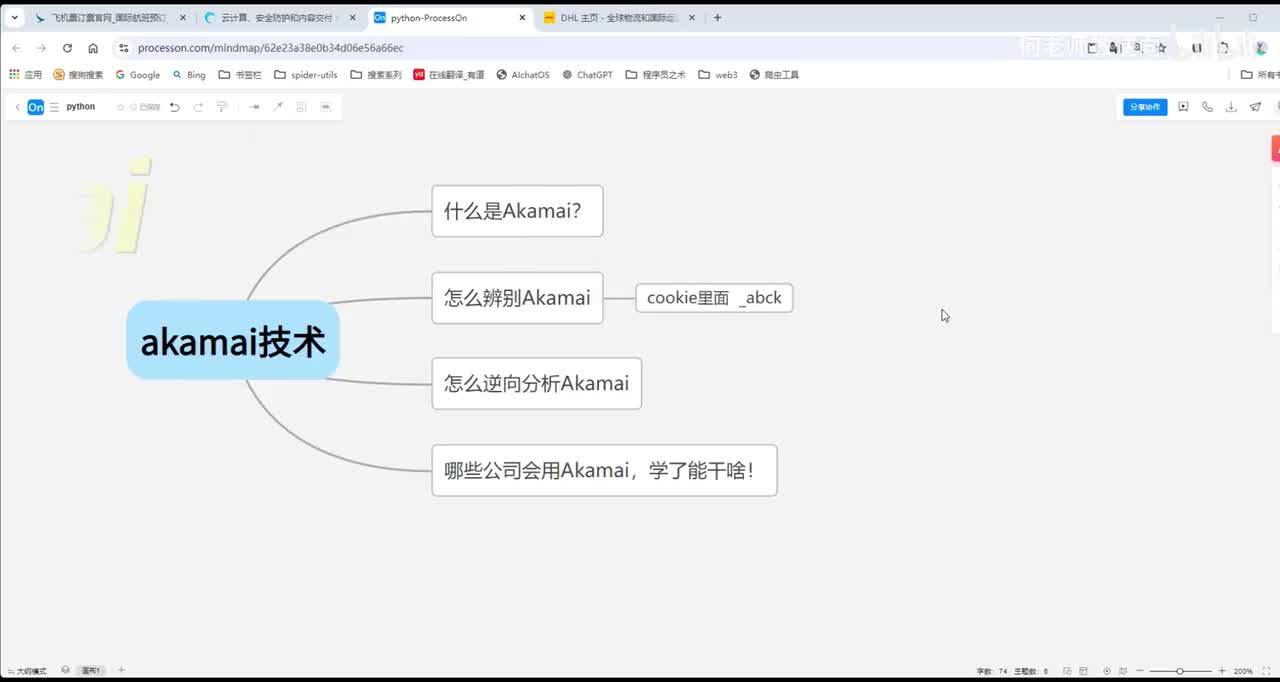Close the DHL 主页 browser tab
Viewport: 1280px width, 682px height.
692,18
